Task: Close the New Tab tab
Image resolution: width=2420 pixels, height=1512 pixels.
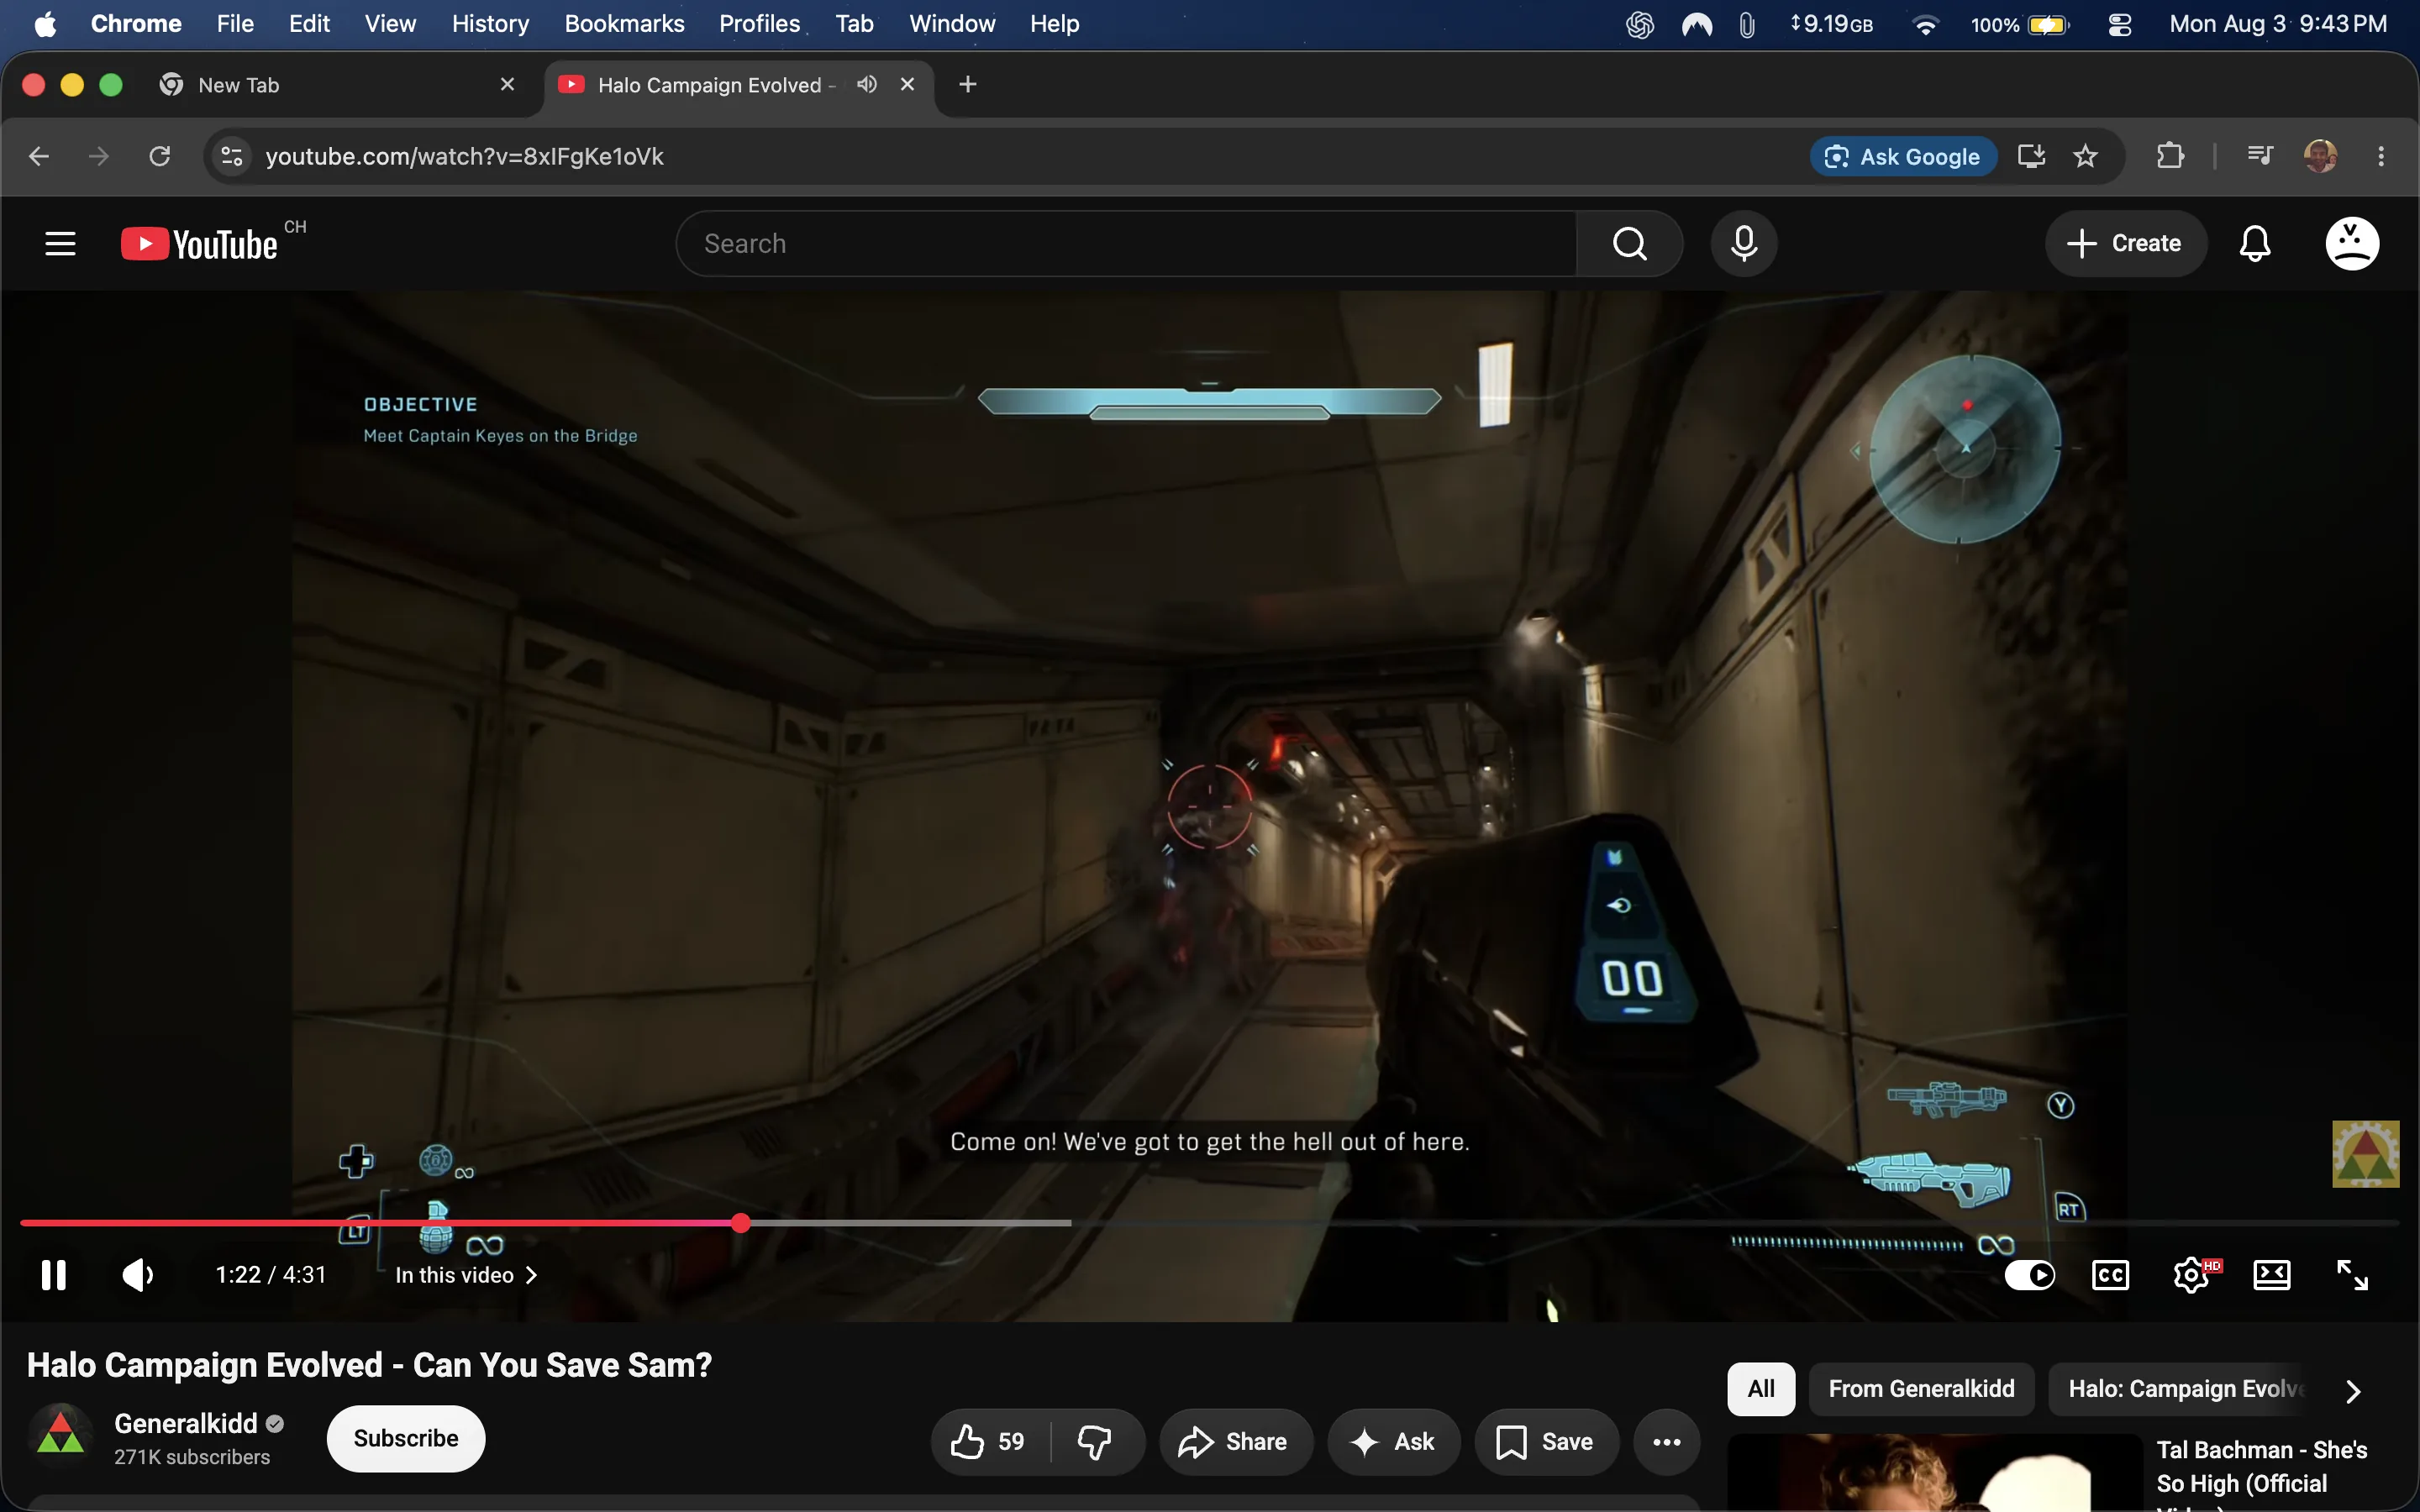Action: [x=507, y=84]
